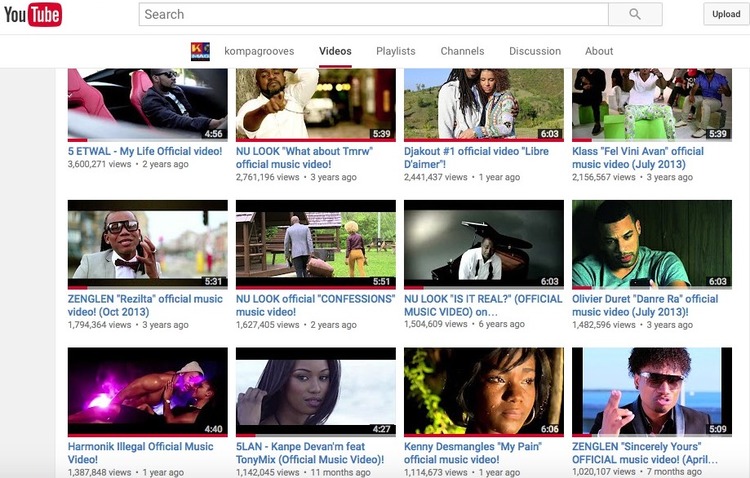Click the '6 years ago' text

tap(501, 324)
